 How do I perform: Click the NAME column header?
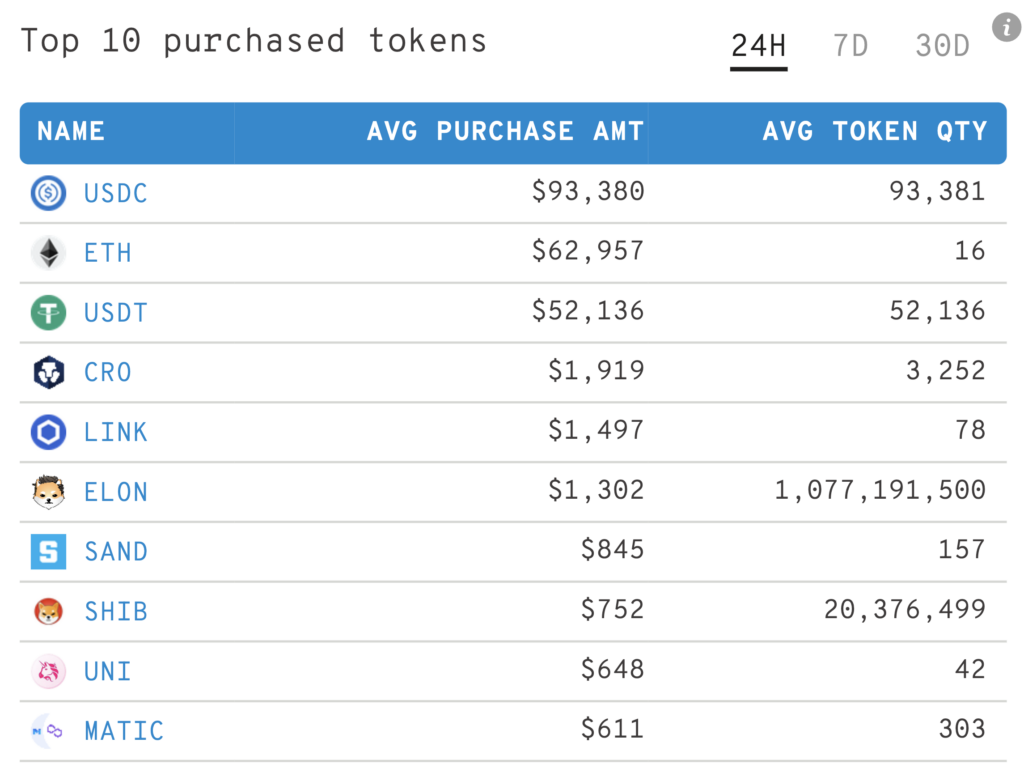(71, 131)
